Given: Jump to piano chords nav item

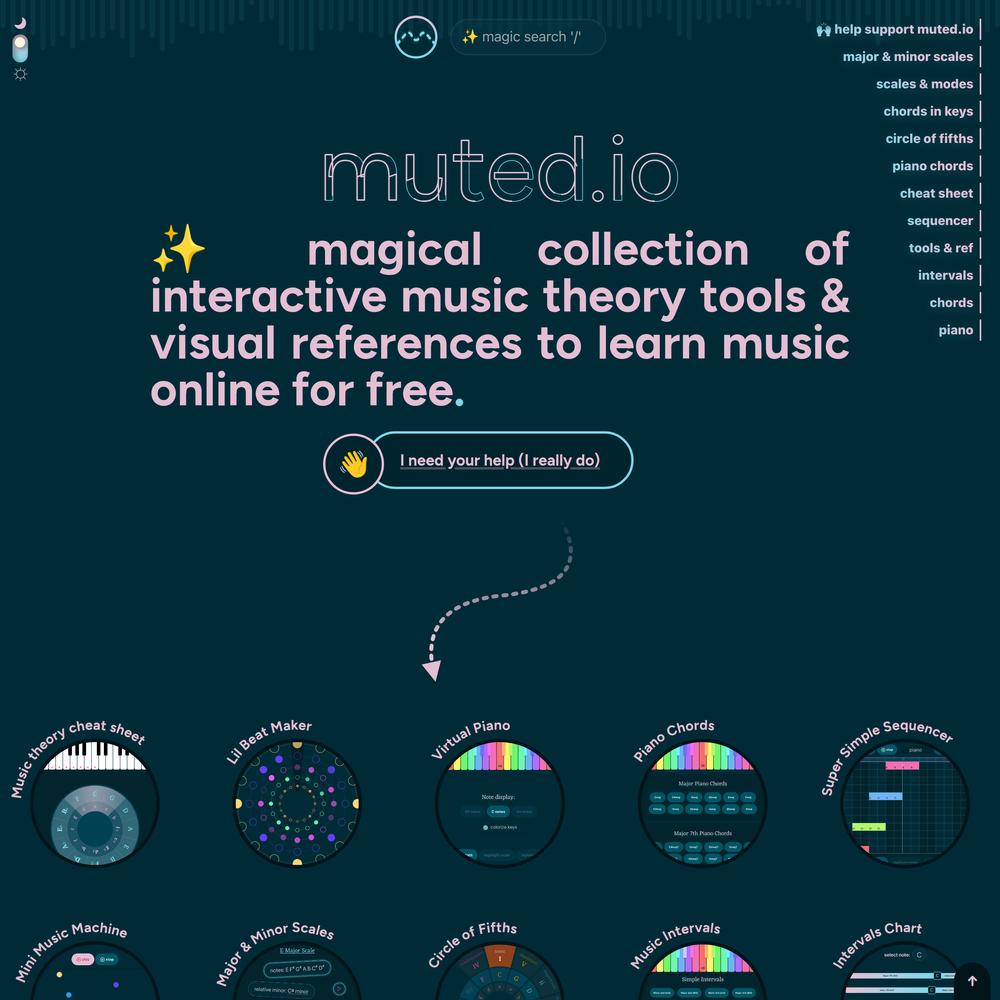Looking at the screenshot, I should click(x=932, y=166).
